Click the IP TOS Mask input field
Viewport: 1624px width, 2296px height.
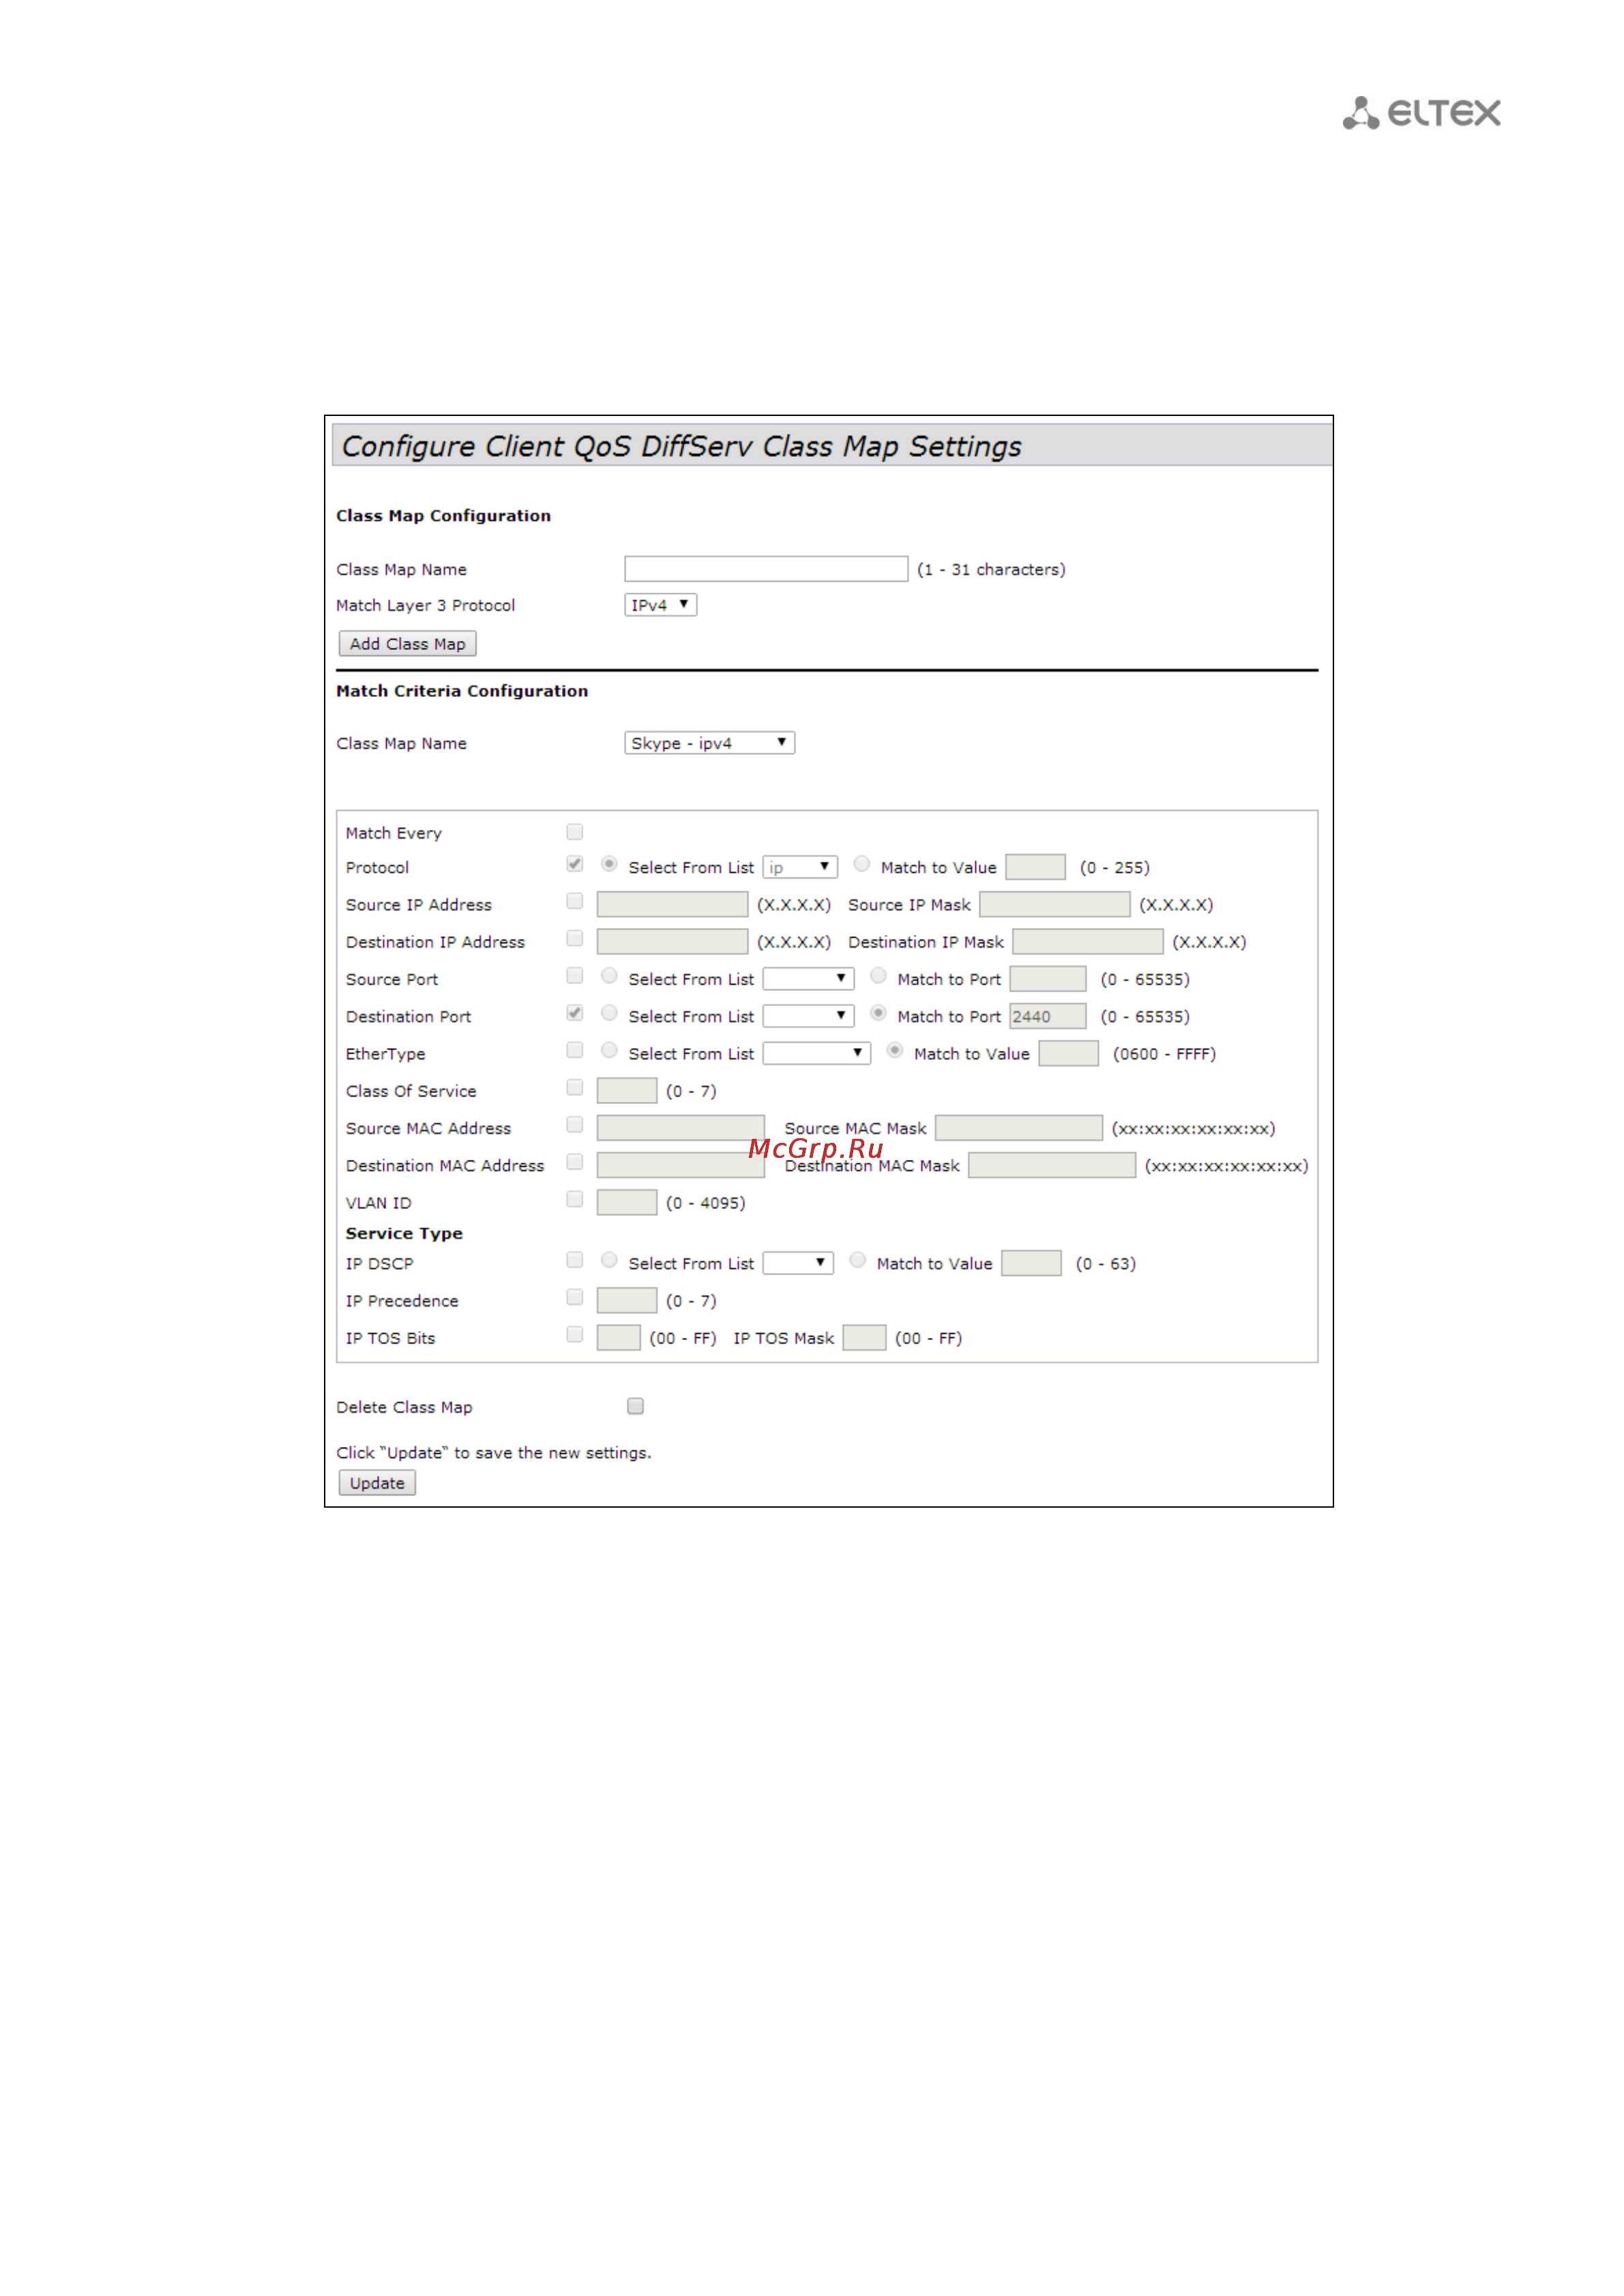coord(864,1338)
